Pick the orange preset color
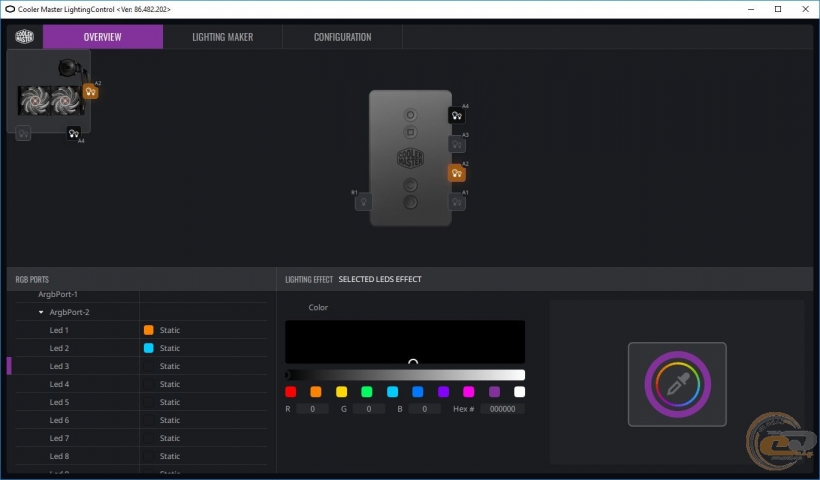The height and width of the screenshot is (480, 820). coord(316,392)
